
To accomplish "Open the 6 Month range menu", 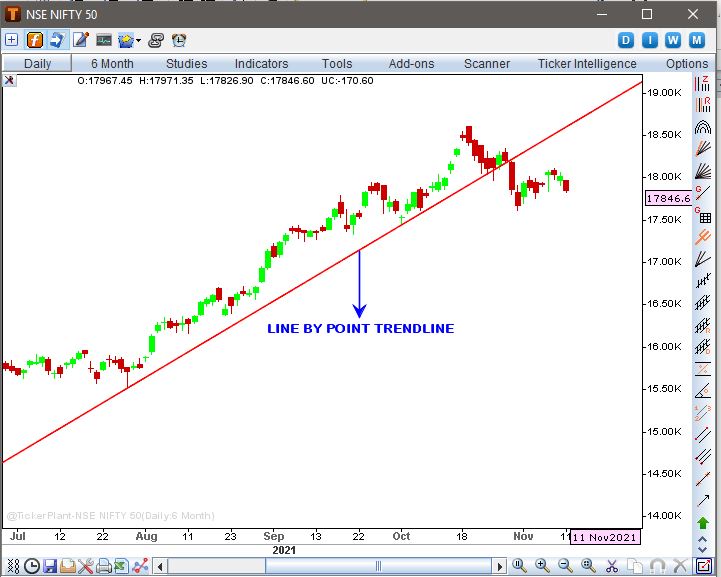I will click(112, 63).
